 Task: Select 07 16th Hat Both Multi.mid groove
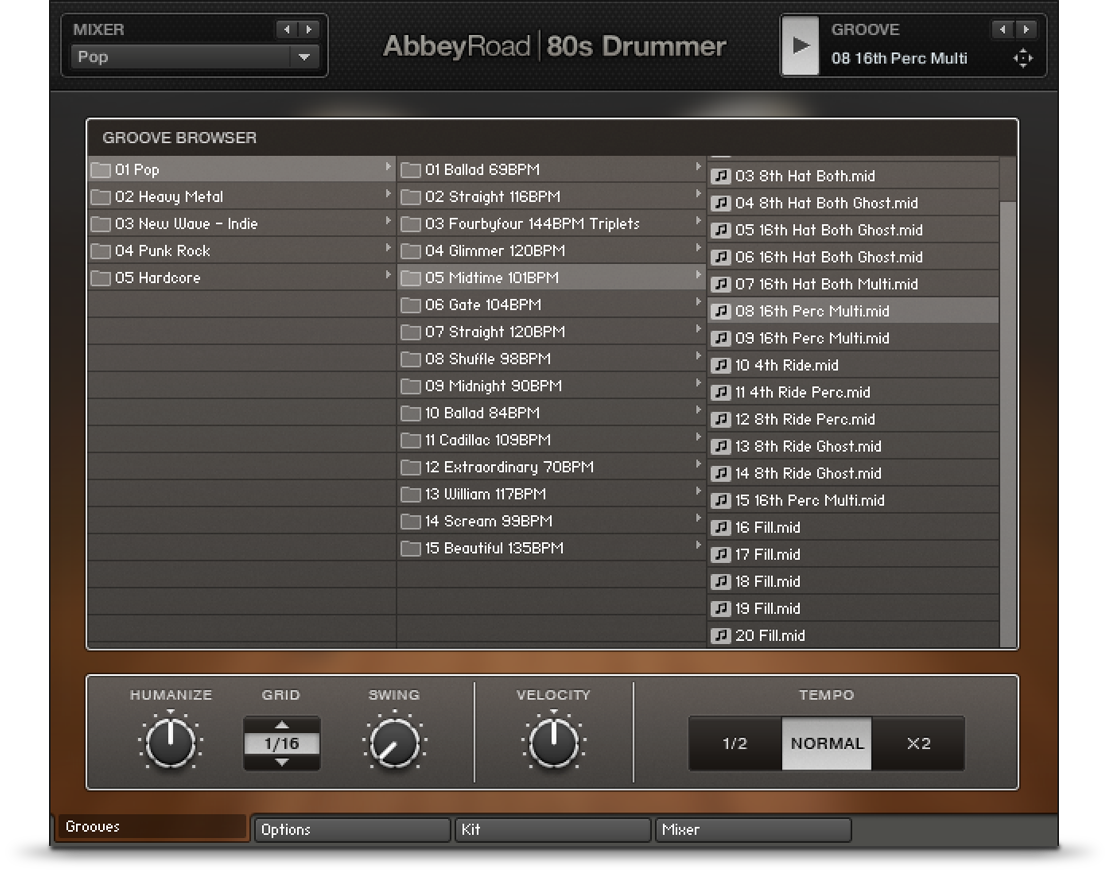coord(853,284)
